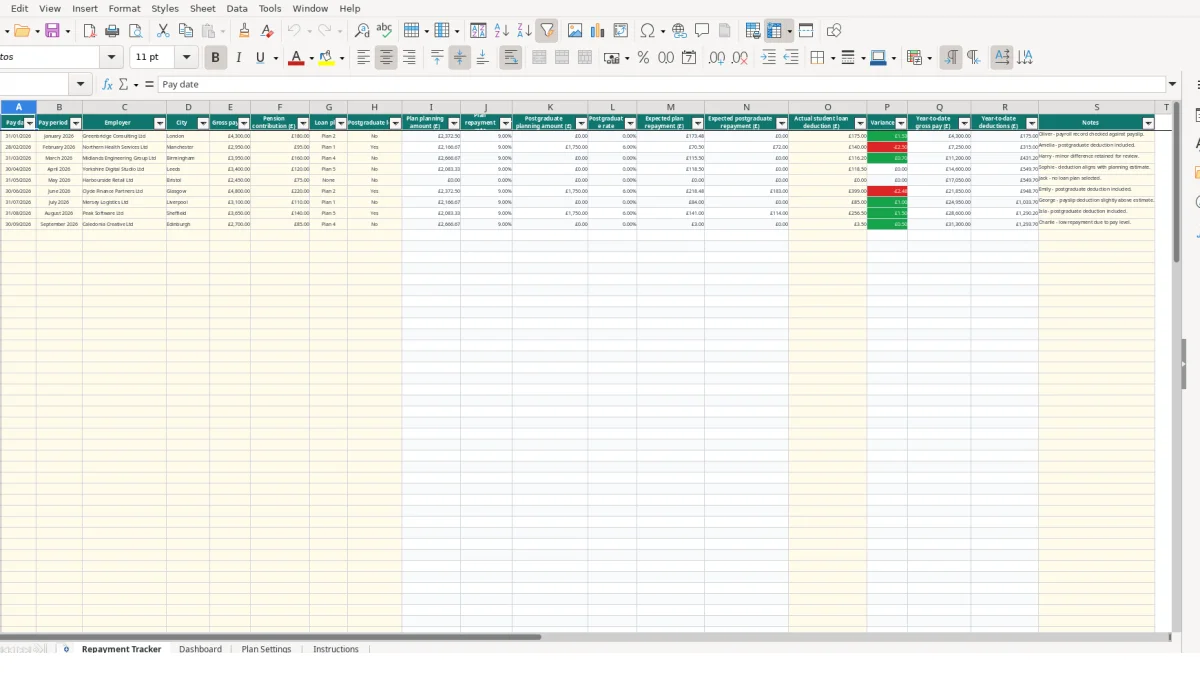Expand the formula bar

coord(1172,85)
